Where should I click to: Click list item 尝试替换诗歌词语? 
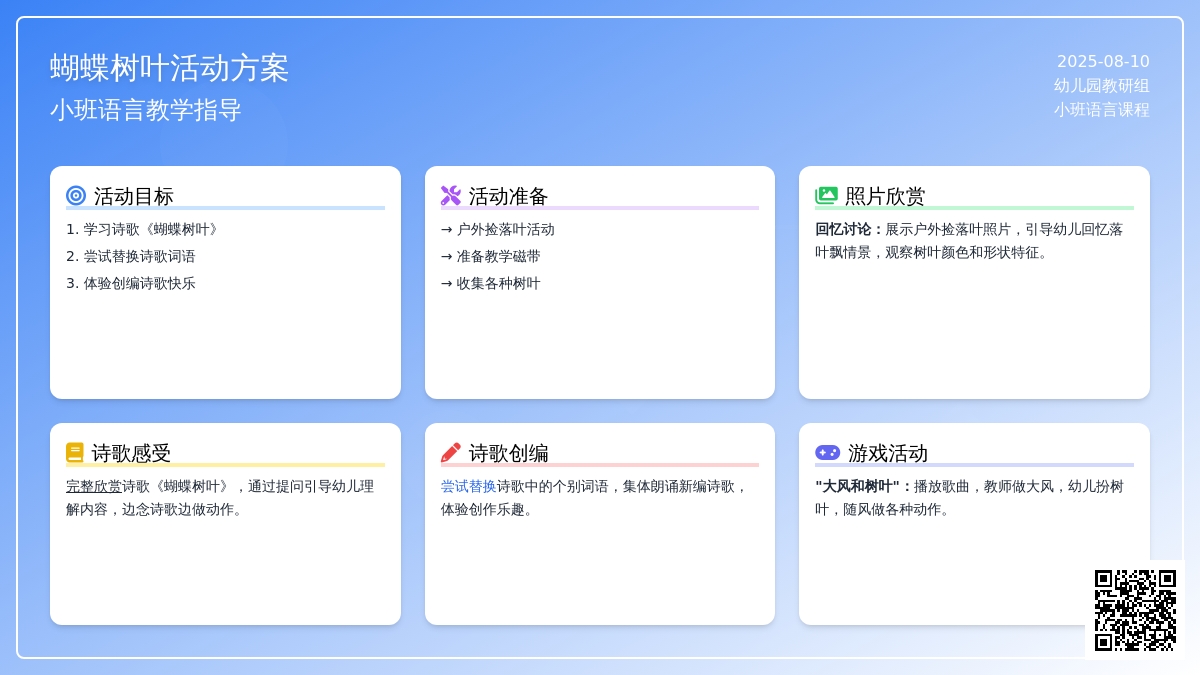tap(131, 256)
